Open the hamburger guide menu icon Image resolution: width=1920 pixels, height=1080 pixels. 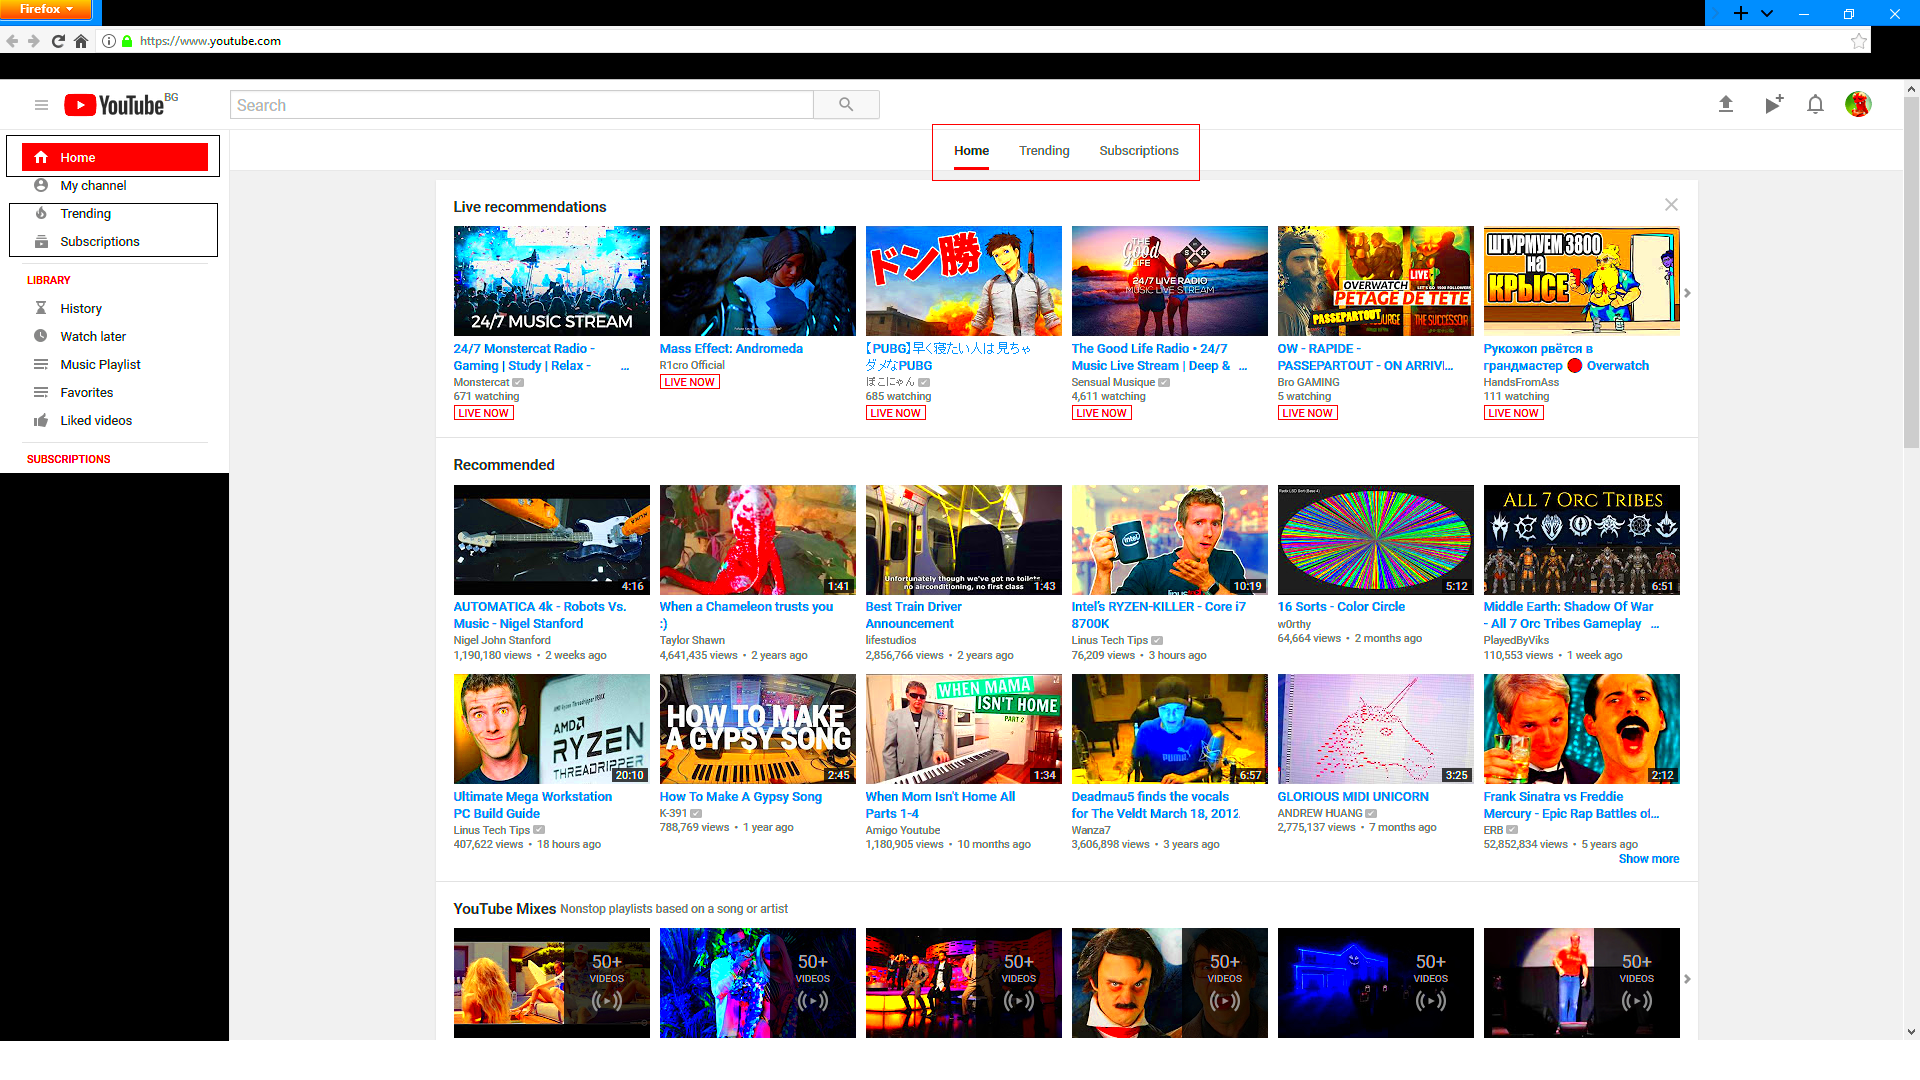pyautogui.click(x=41, y=105)
